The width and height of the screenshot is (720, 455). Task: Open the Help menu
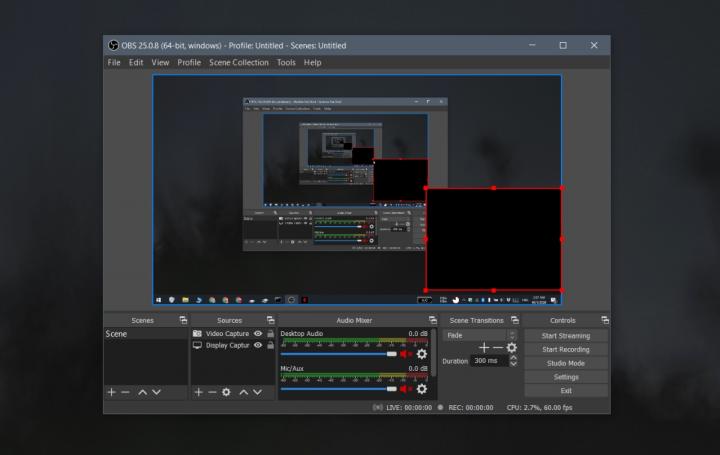point(312,62)
